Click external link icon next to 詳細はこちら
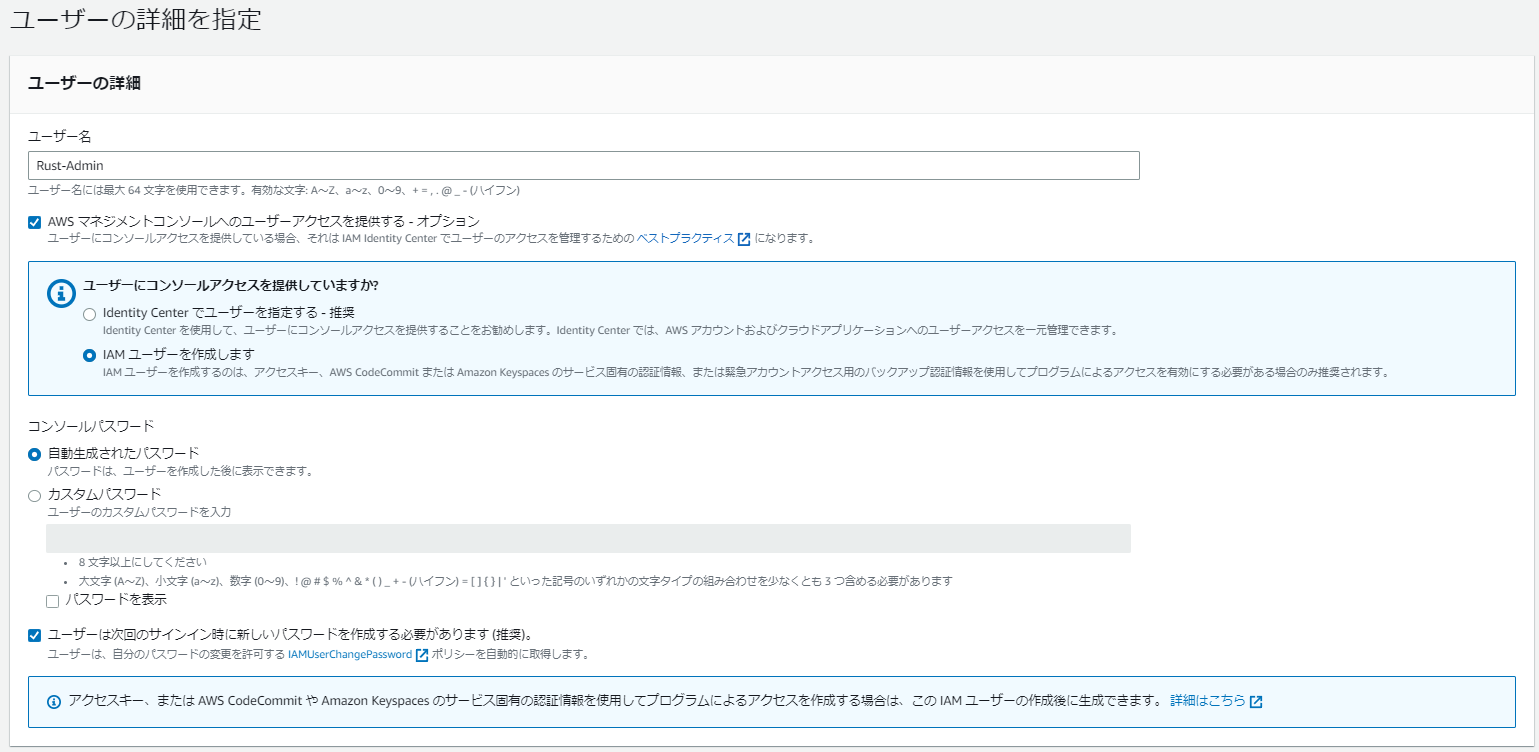The width and height of the screenshot is (1539, 752). click(x=1256, y=701)
